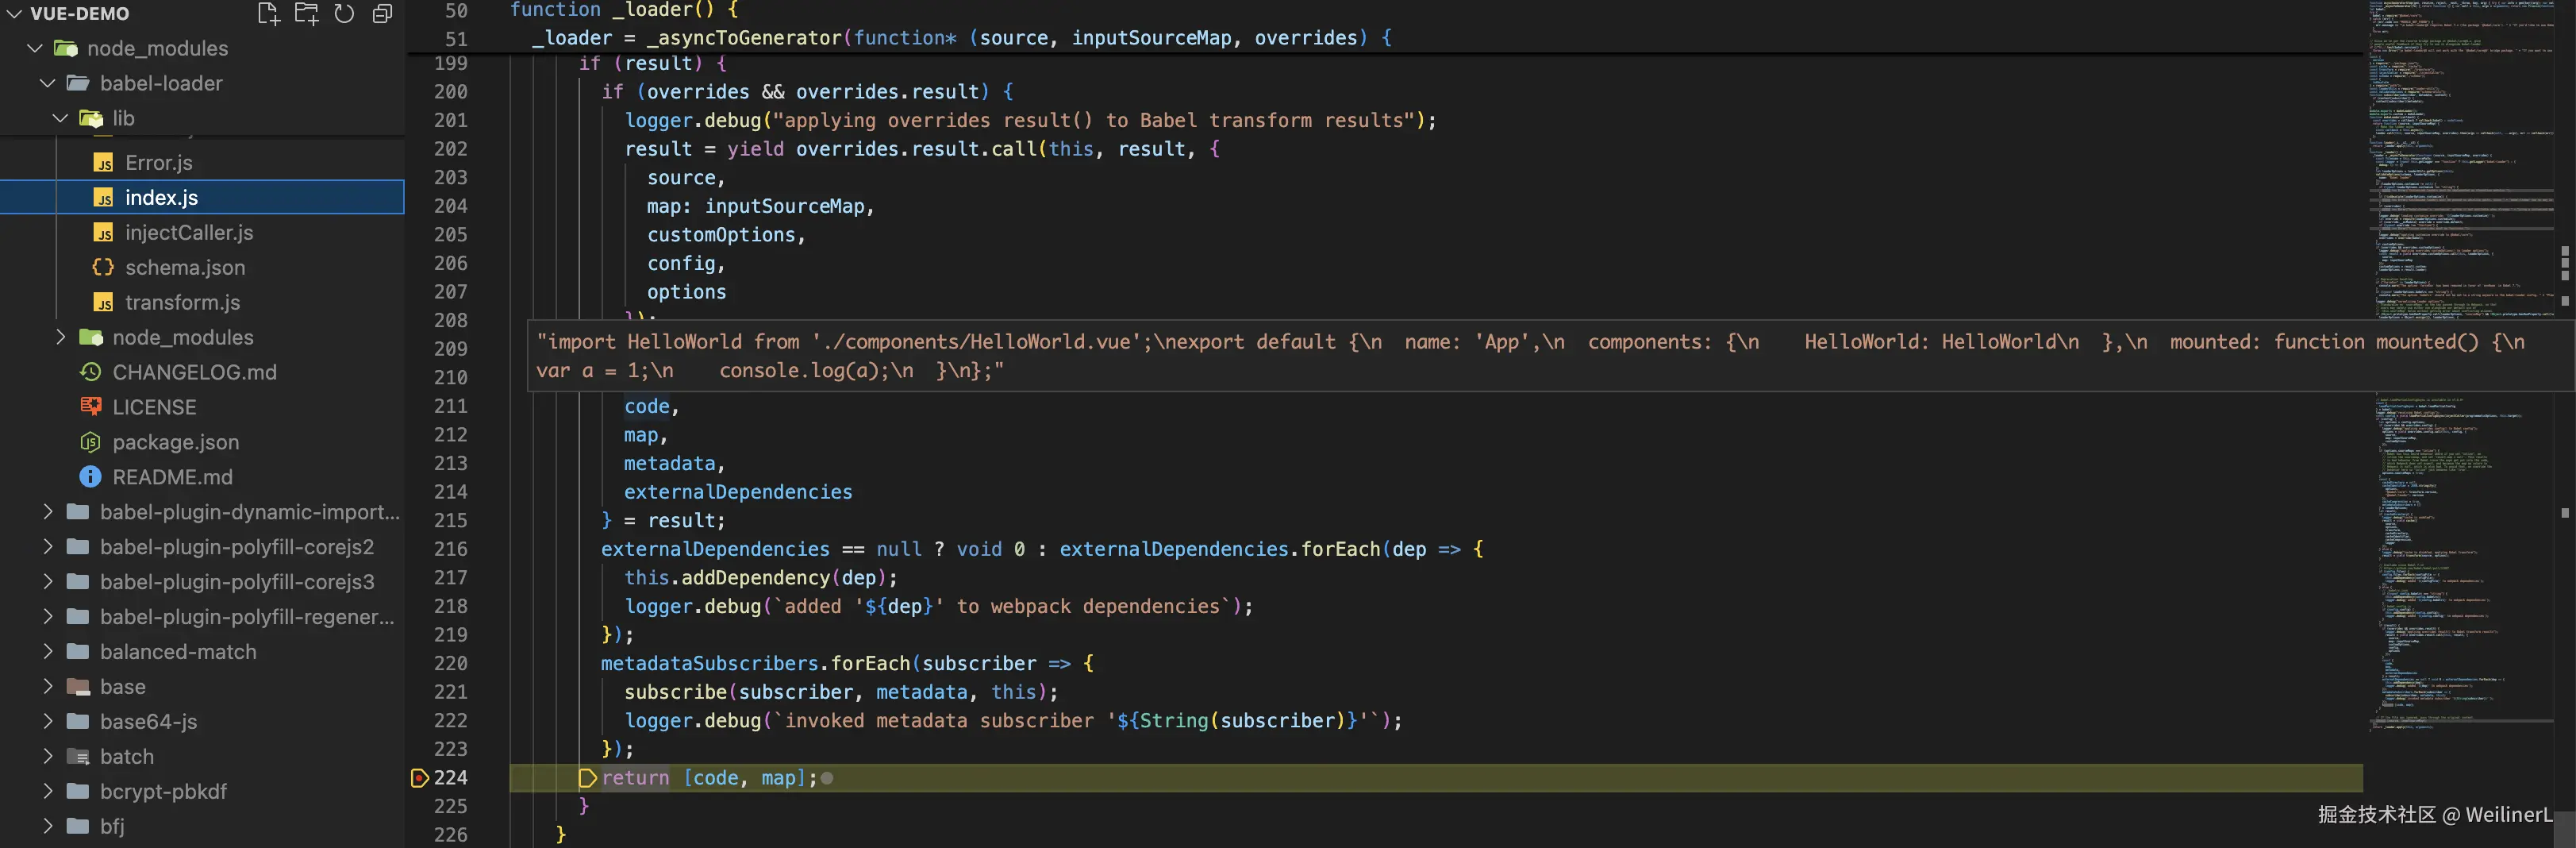
Task: Click the JS icon beside injectCaller.js
Action: (x=103, y=233)
